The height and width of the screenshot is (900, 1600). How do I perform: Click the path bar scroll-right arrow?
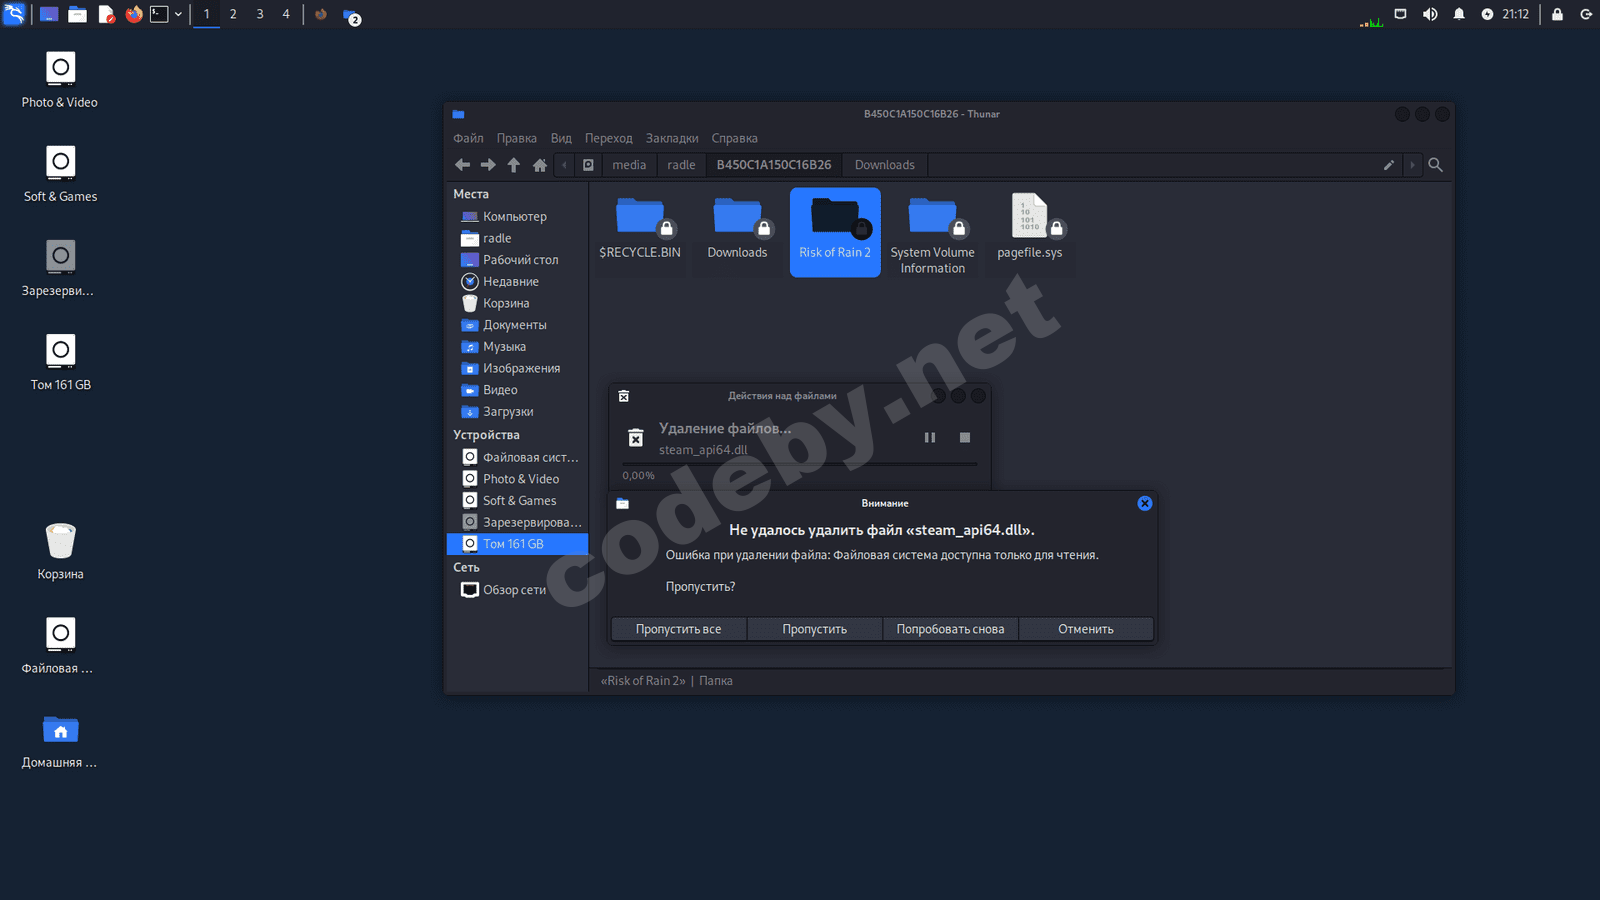pyautogui.click(x=1412, y=165)
